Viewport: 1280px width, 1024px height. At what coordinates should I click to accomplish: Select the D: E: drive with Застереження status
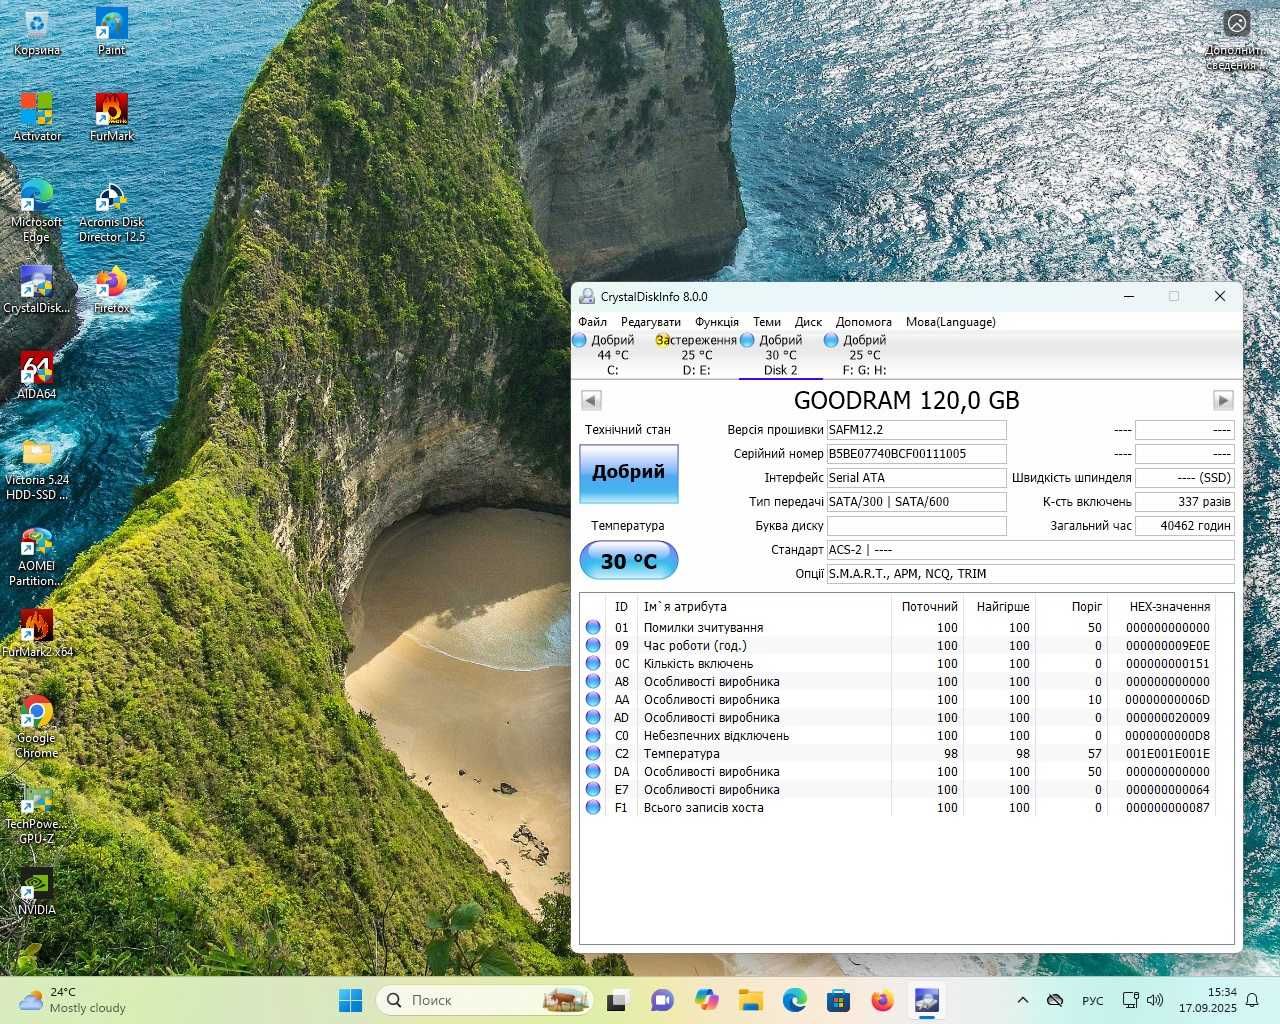[x=696, y=355]
